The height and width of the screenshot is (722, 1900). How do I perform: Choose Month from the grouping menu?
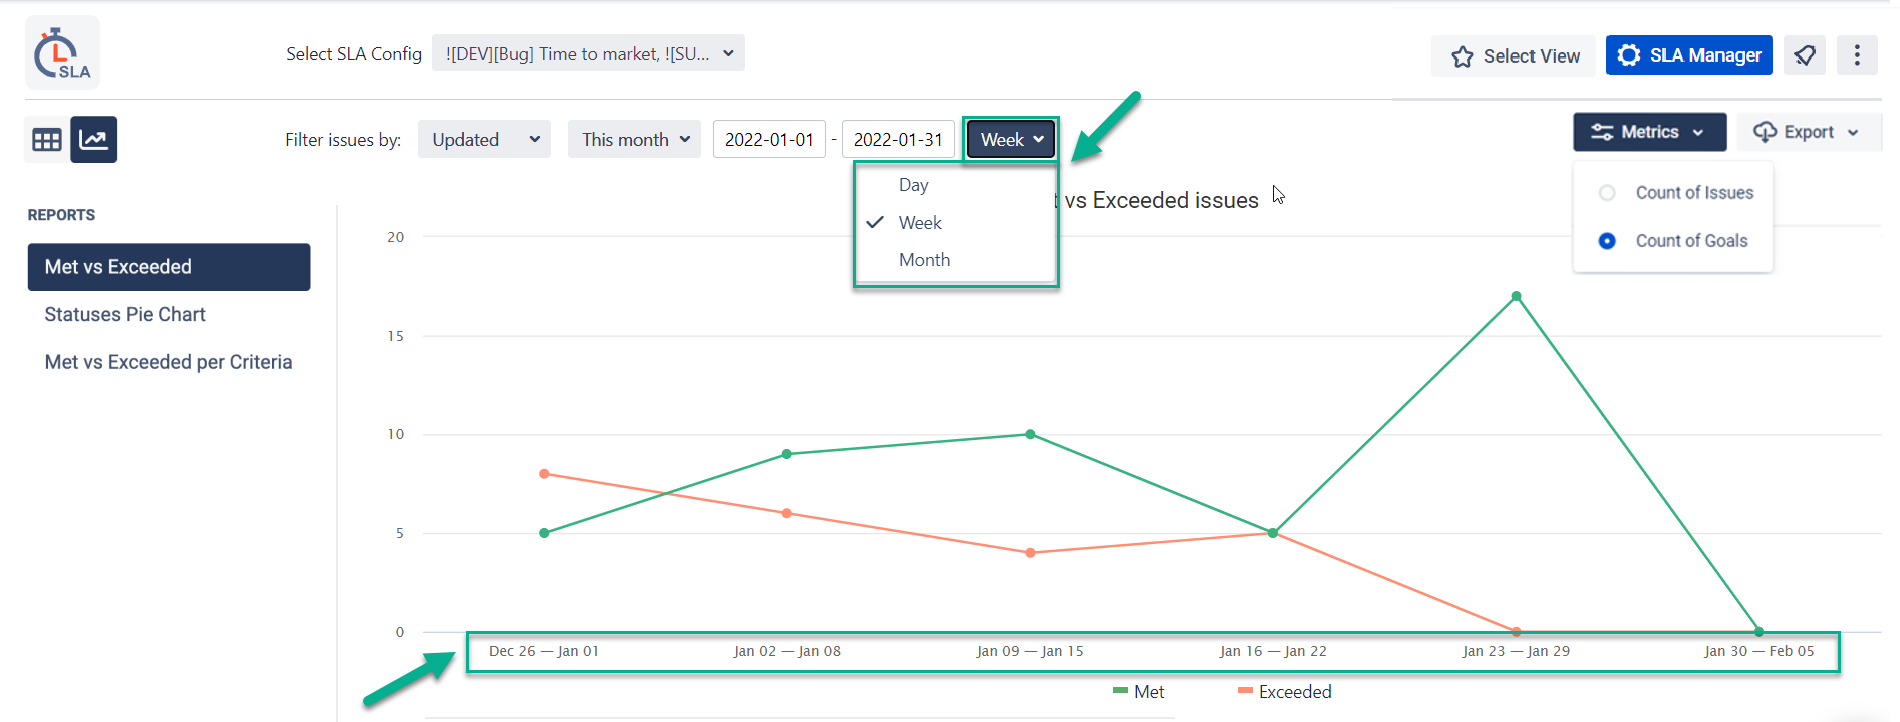pos(924,260)
